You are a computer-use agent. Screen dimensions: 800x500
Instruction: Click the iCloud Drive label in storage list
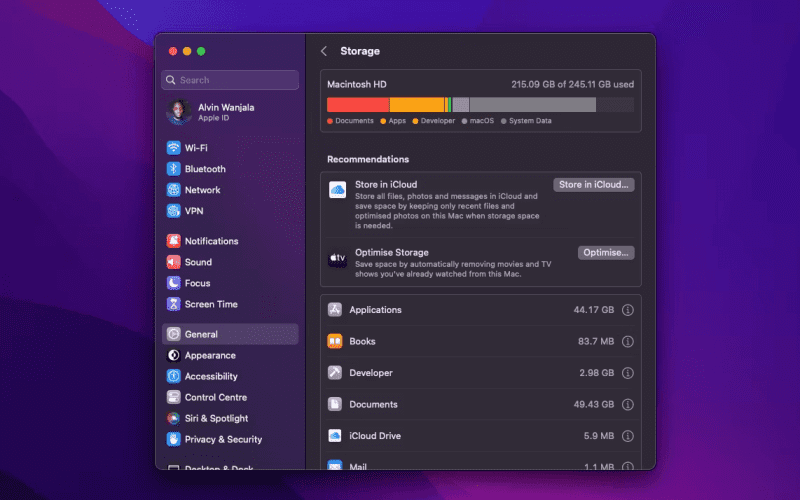[x=375, y=436]
